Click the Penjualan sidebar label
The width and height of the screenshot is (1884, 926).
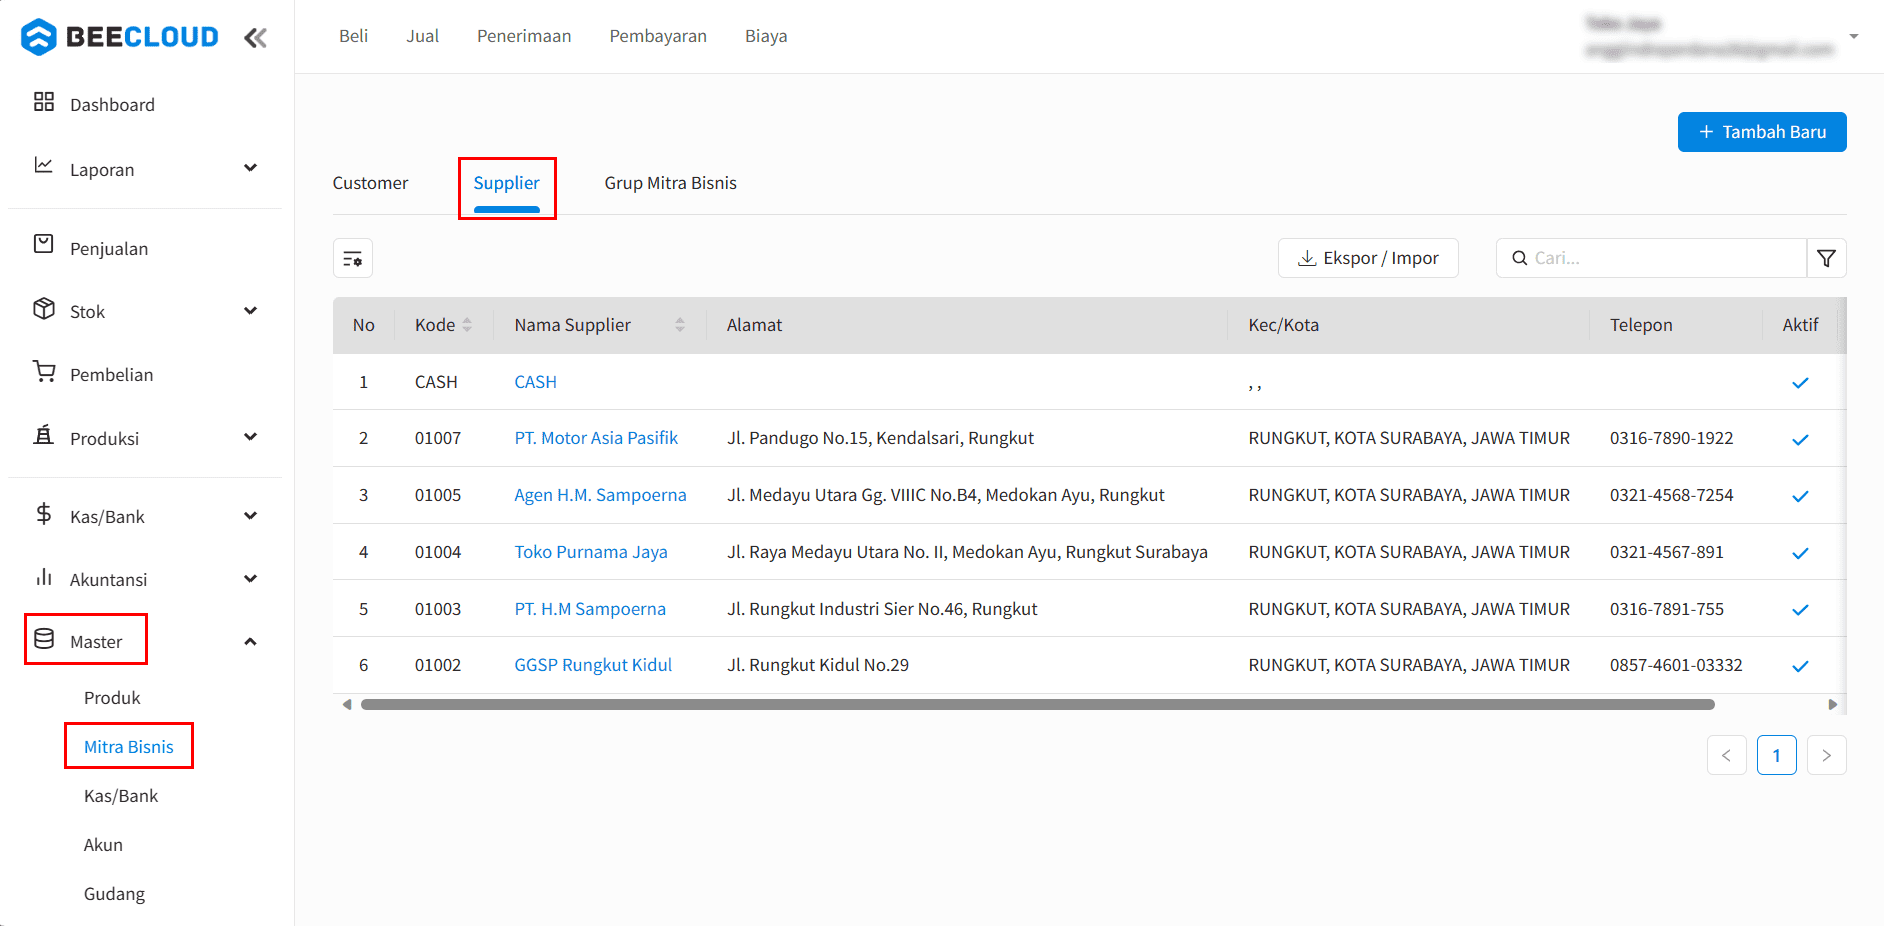click(109, 249)
